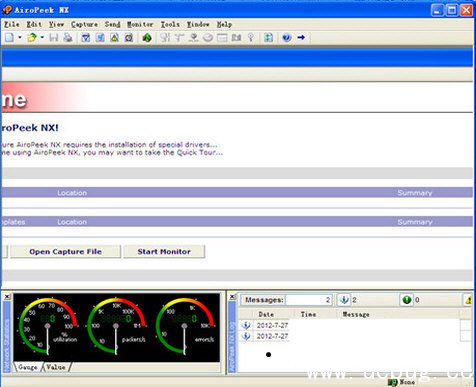Click the Save disk toolbar icon
476x387 pixels.
[54, 38]
